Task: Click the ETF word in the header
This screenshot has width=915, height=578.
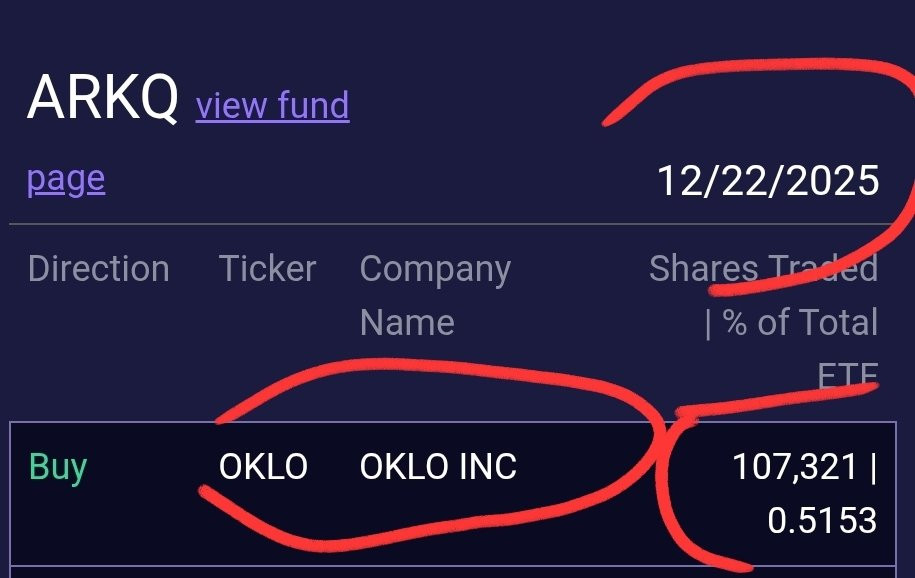Action: click(x=846, y=376)
